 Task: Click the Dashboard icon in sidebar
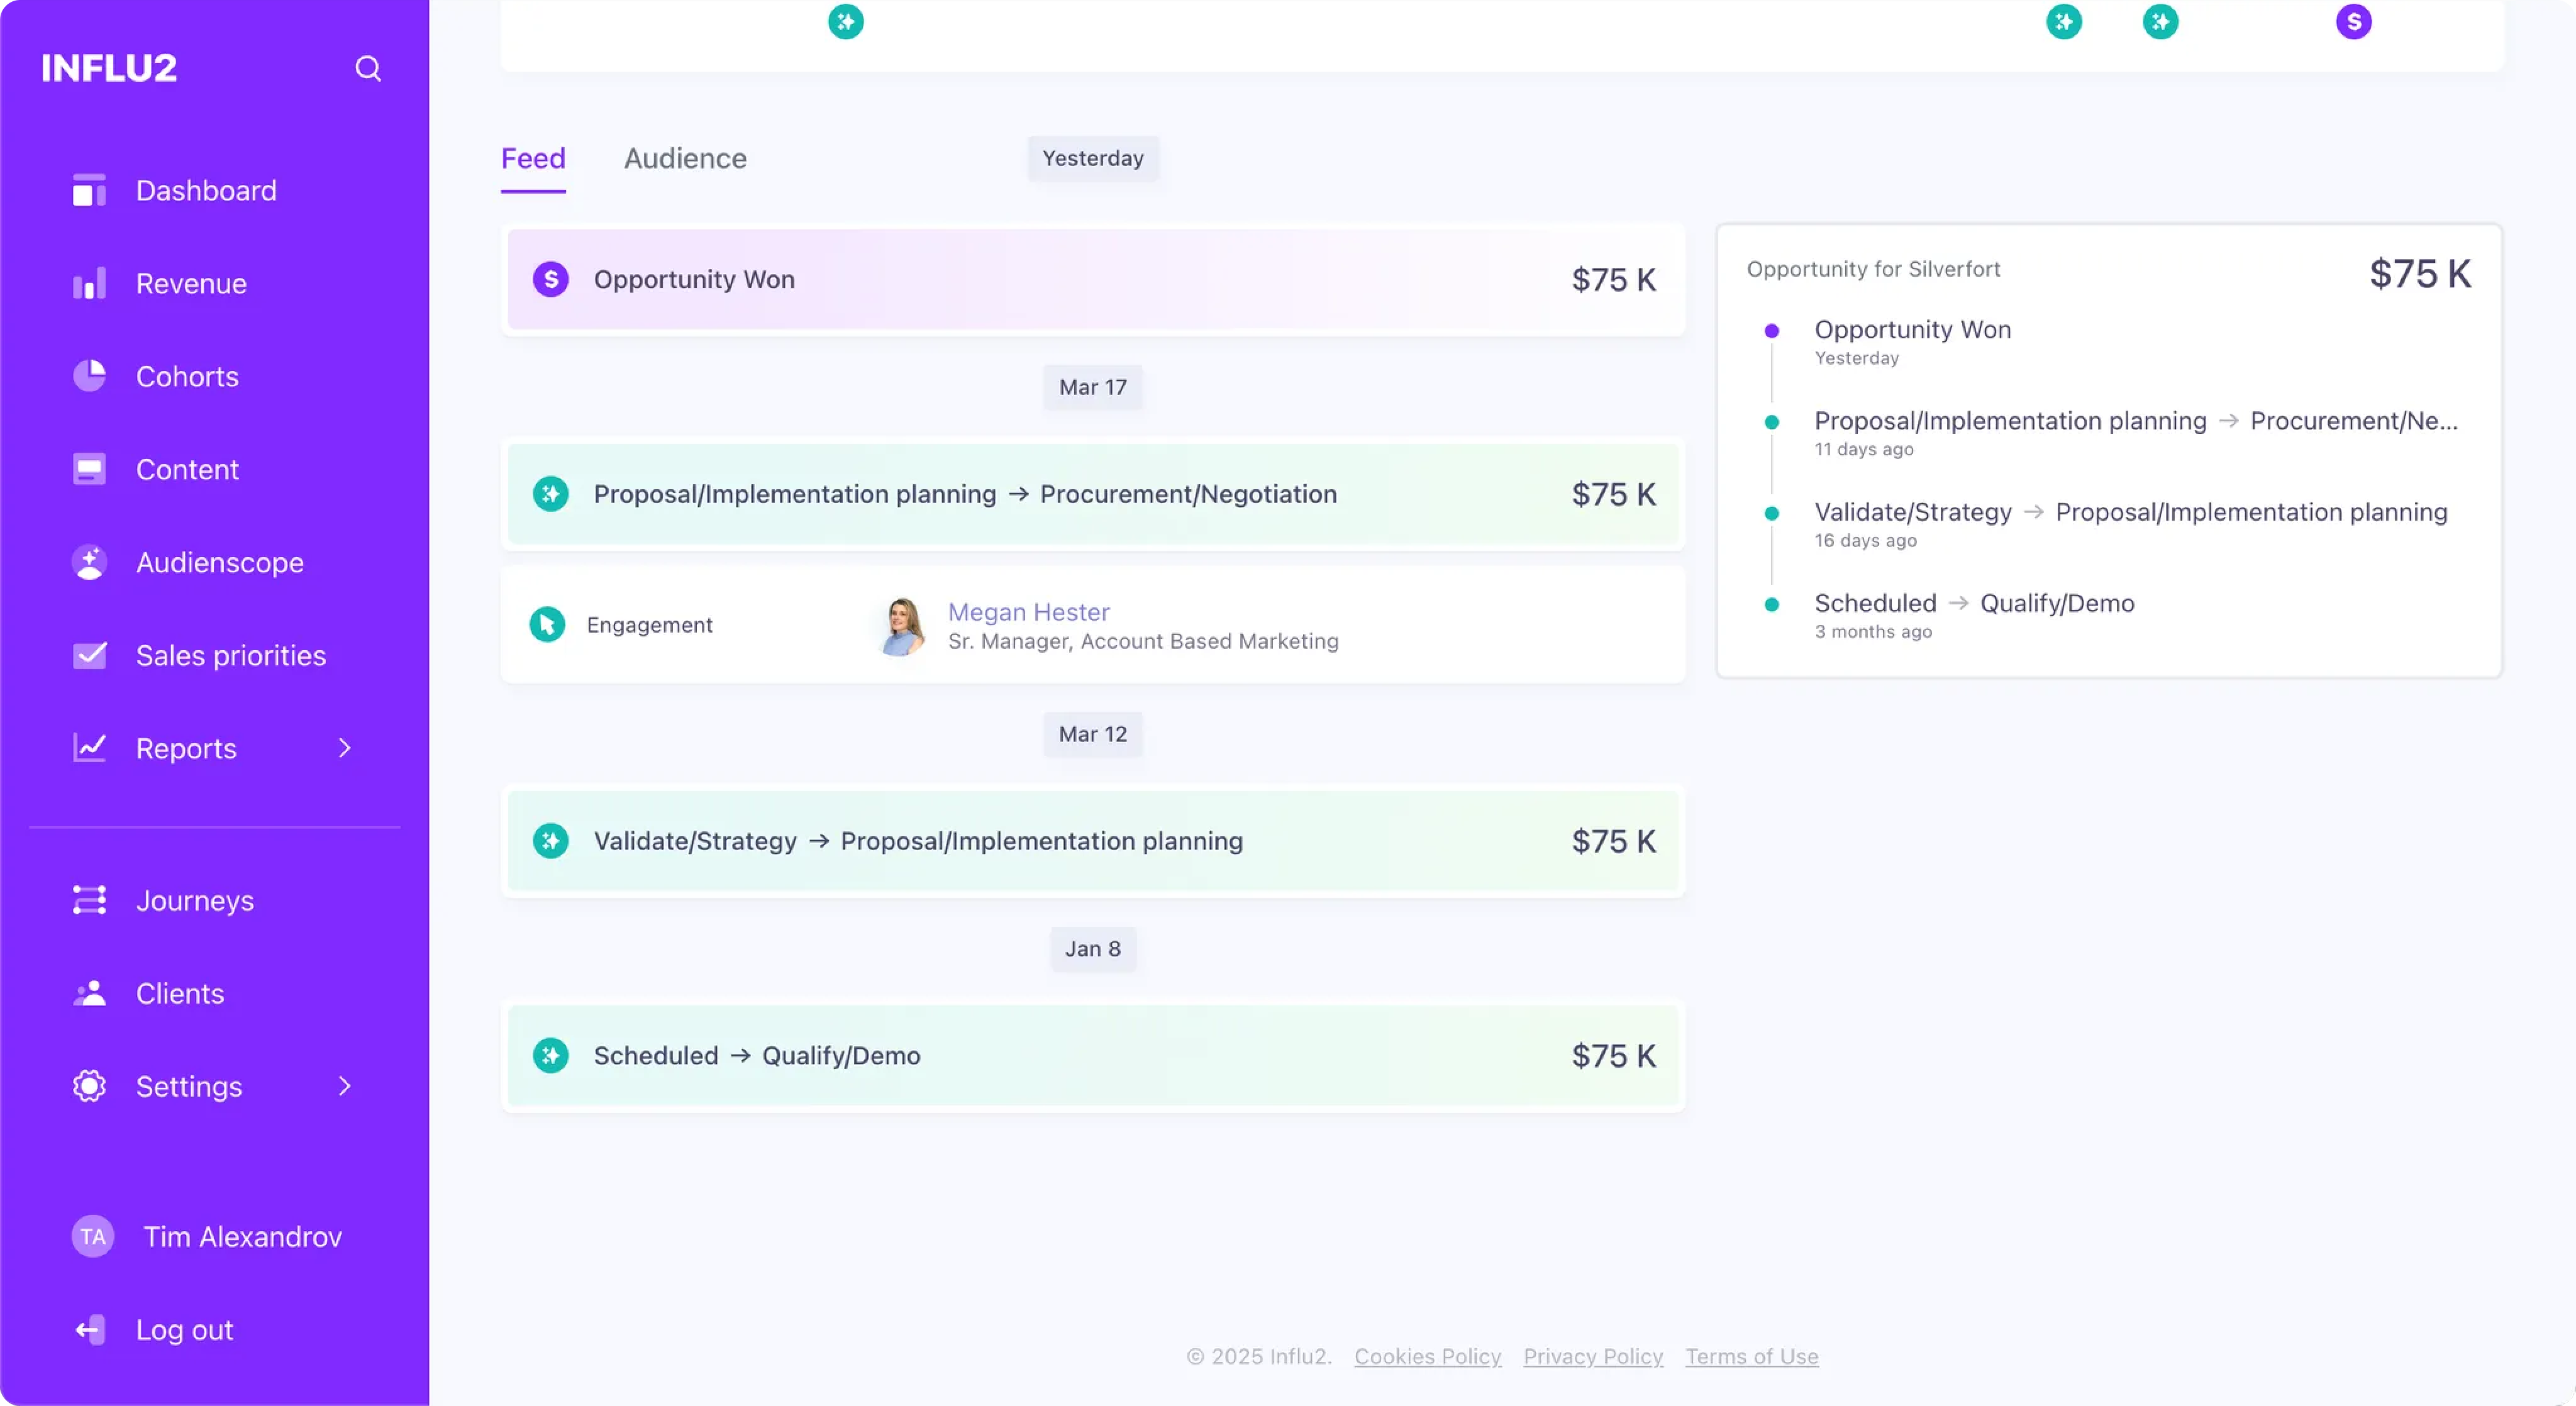click(x=89, y=190)
